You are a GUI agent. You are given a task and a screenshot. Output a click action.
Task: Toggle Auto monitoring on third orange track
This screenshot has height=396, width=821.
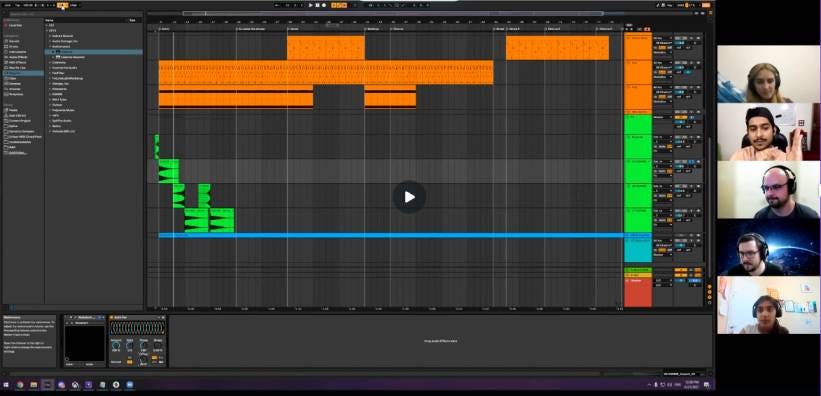[662, 97]
